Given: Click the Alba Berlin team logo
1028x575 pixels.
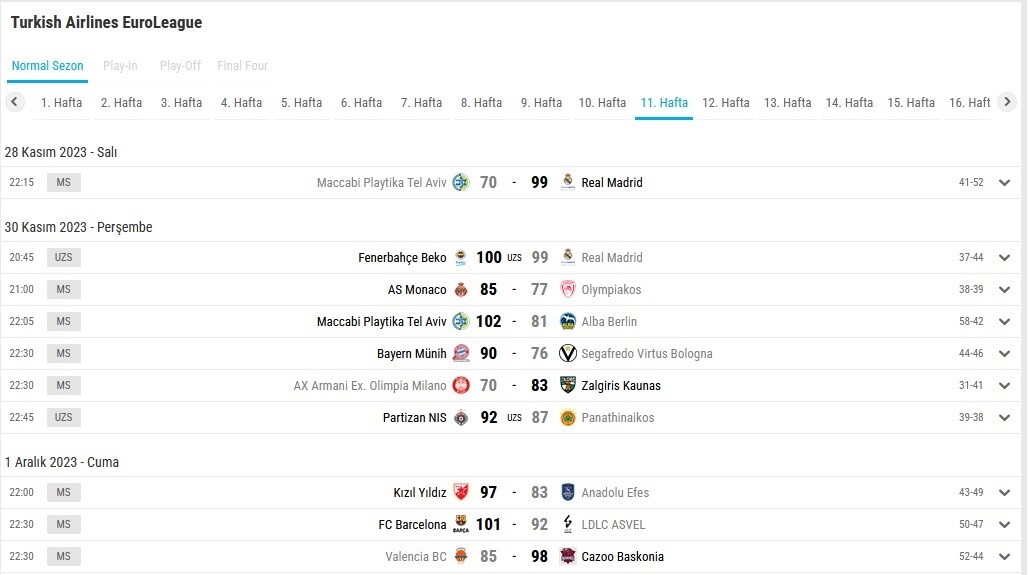Looking at the screenshot, I should coord(568,321).
